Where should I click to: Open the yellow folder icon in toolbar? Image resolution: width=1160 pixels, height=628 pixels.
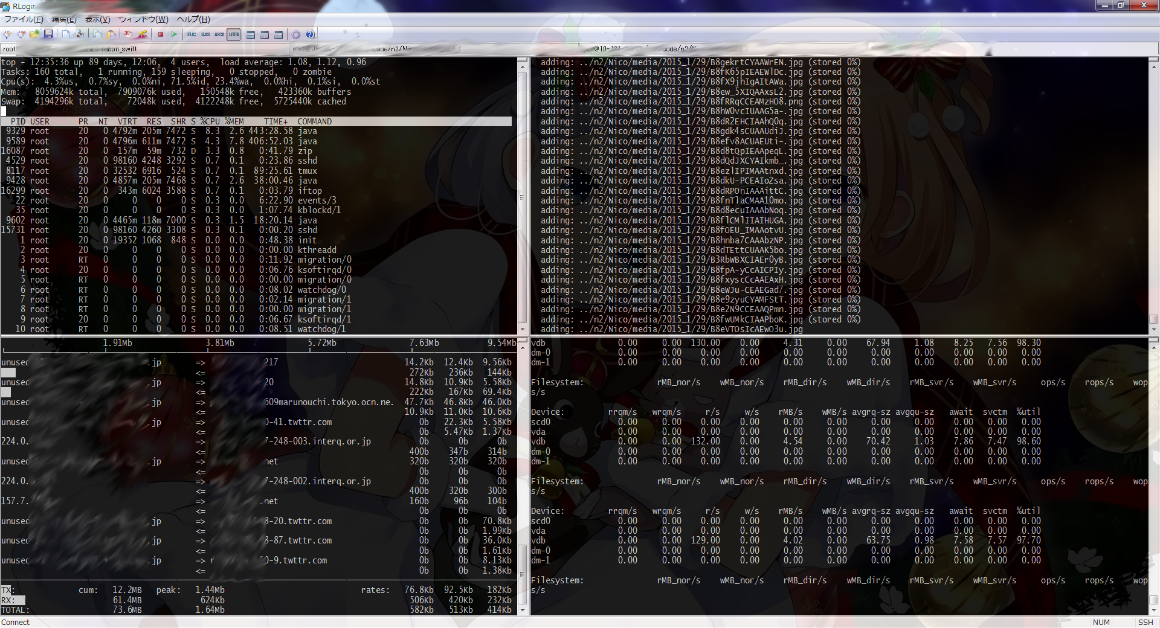(35, 34)
